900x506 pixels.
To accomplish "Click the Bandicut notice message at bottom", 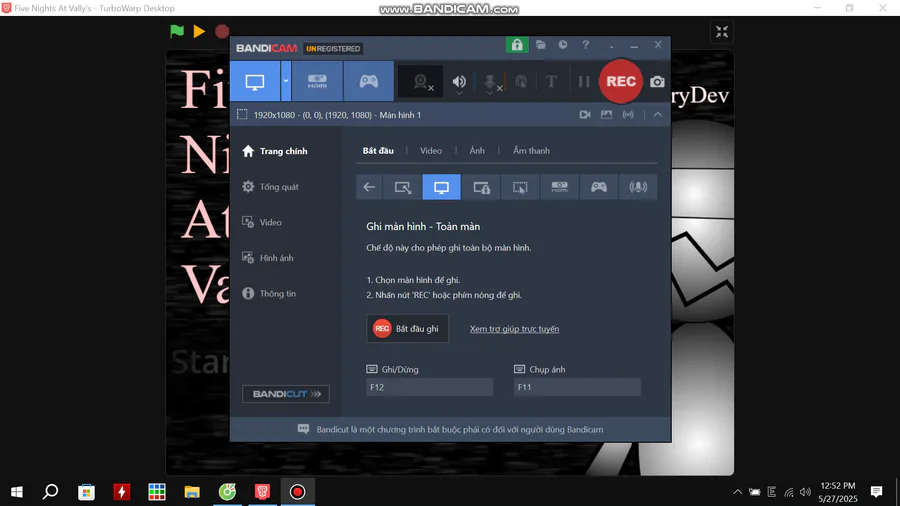I will click(451, 429).
